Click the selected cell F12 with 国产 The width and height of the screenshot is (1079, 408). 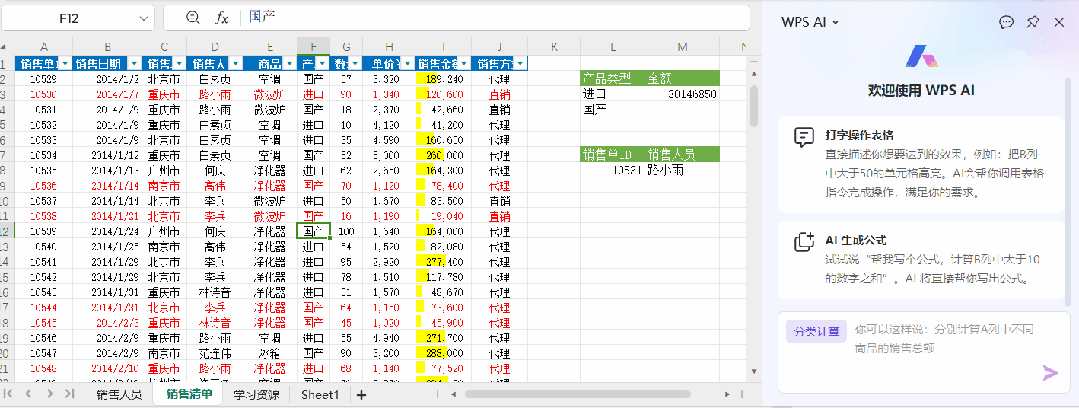[x=314, y=231]
